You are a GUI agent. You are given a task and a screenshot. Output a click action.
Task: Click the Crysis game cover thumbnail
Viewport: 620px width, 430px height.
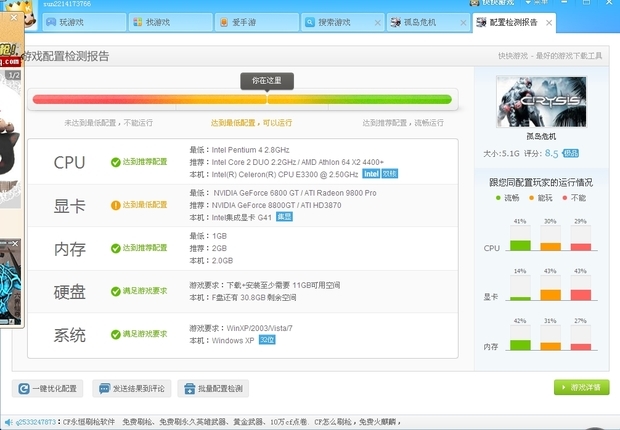pos(541,102)
